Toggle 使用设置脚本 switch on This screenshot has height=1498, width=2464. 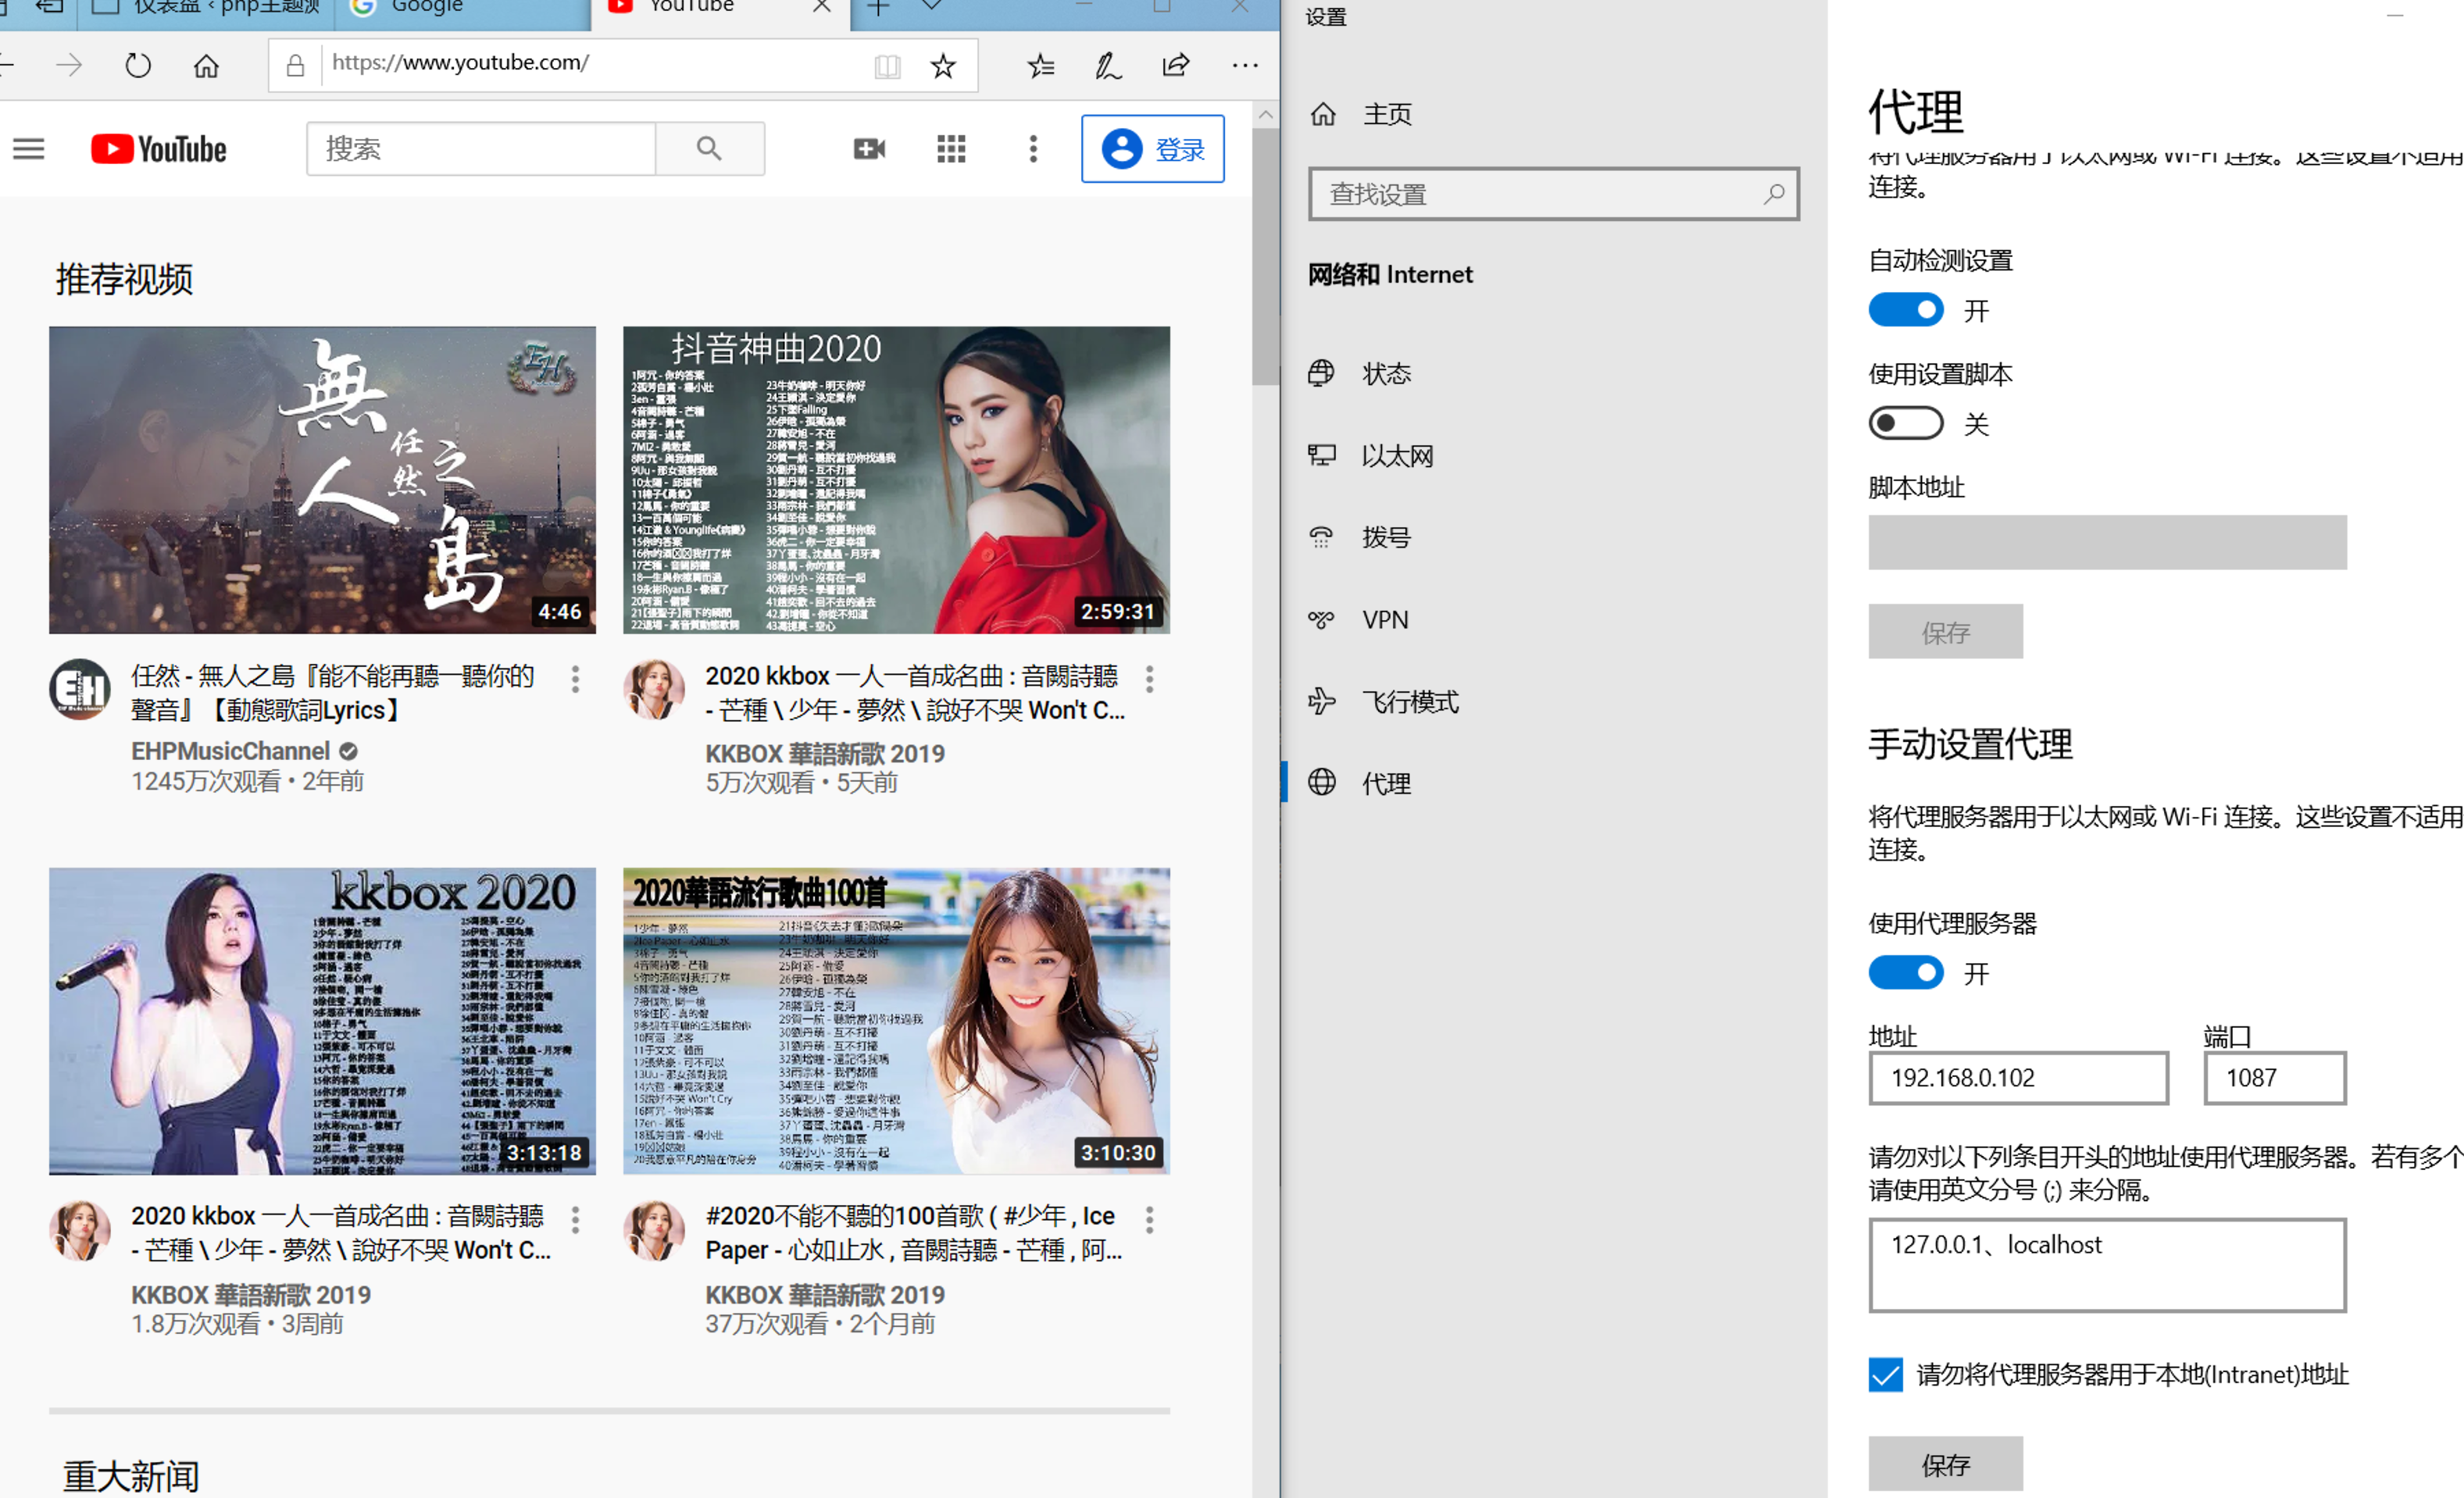pyautogui.click(x=1906, y=423)
